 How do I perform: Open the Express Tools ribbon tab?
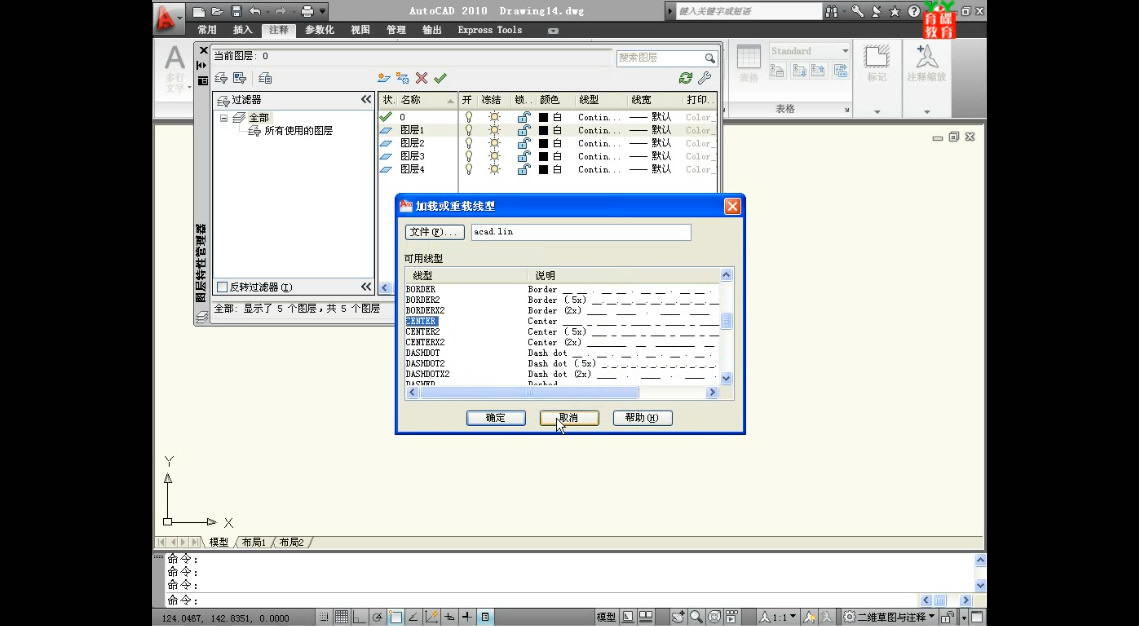coord(490,30)
